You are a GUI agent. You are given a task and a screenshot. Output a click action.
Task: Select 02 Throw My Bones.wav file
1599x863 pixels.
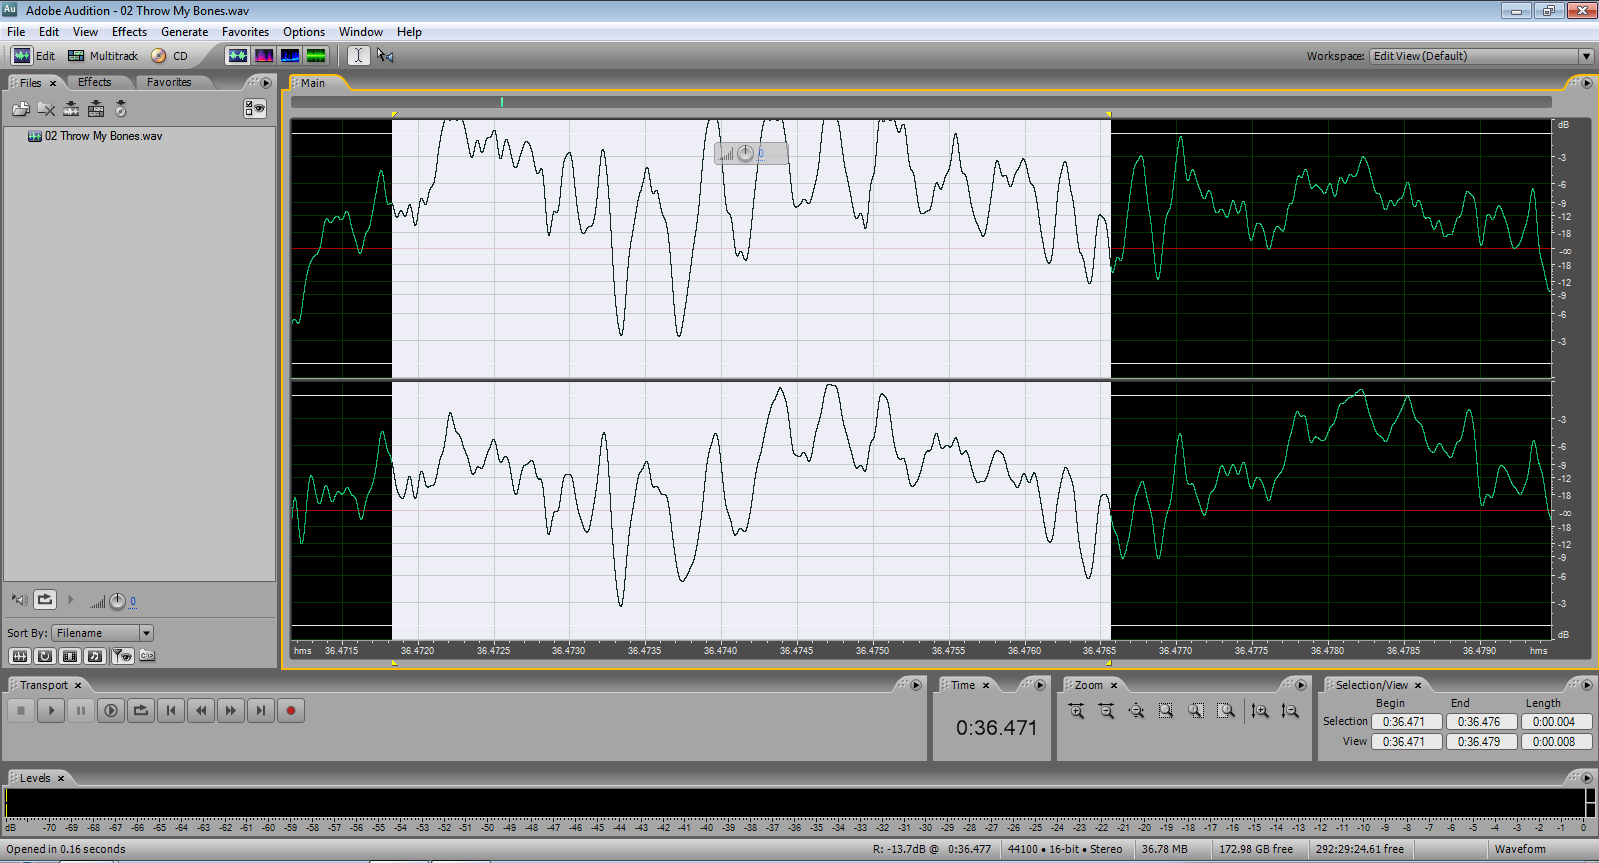103,136
